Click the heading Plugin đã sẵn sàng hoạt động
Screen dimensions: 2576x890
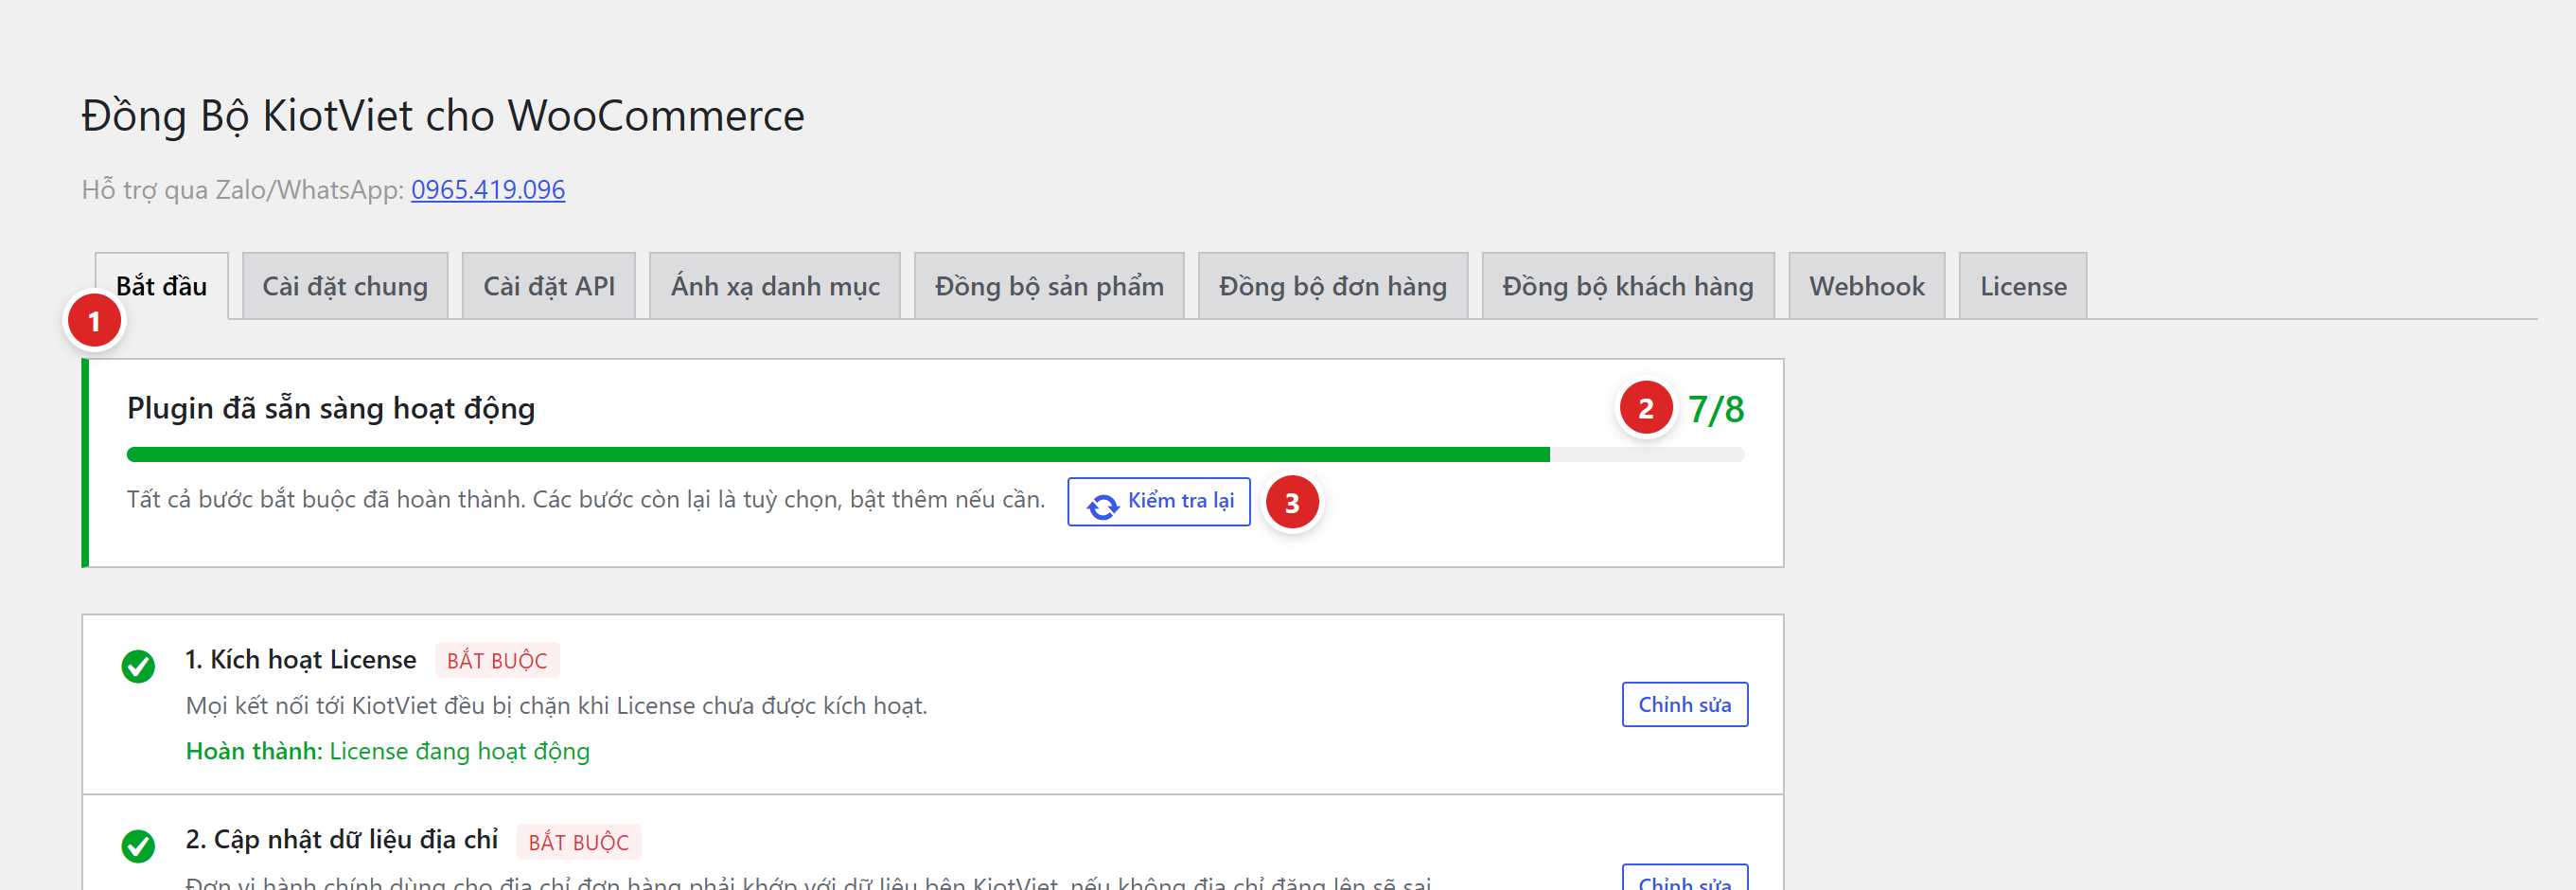[x=331, y=408]
